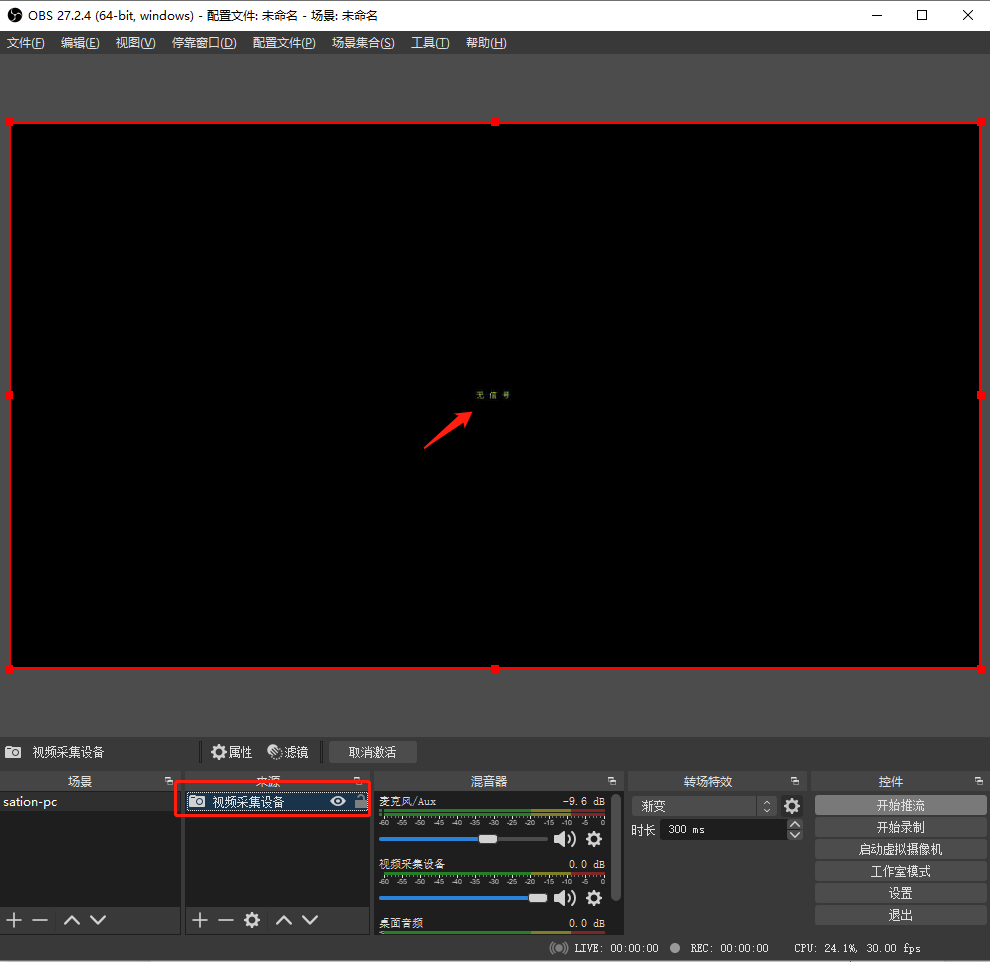This screenshot has height=962, width=990.
Task: Move the source up with the arrow icon
Action: (x=284, y=920)
